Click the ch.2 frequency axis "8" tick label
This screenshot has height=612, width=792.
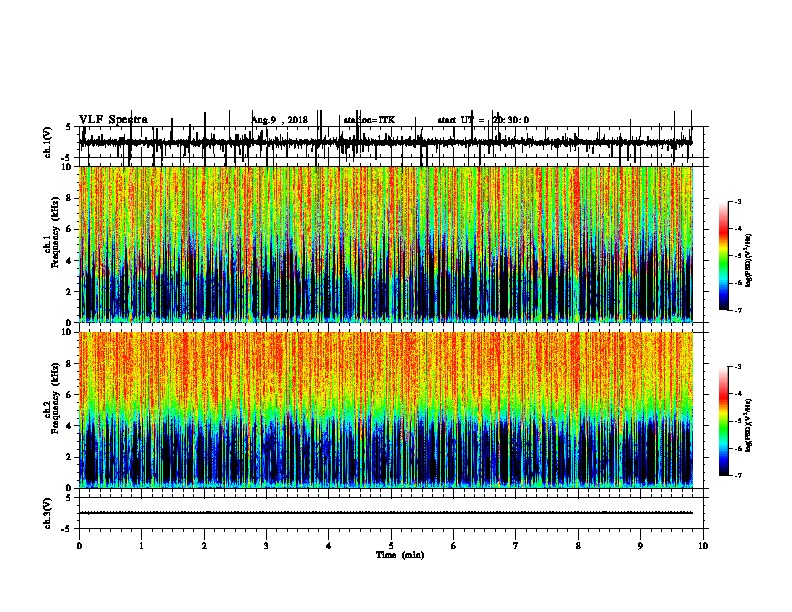click(69, 364)
